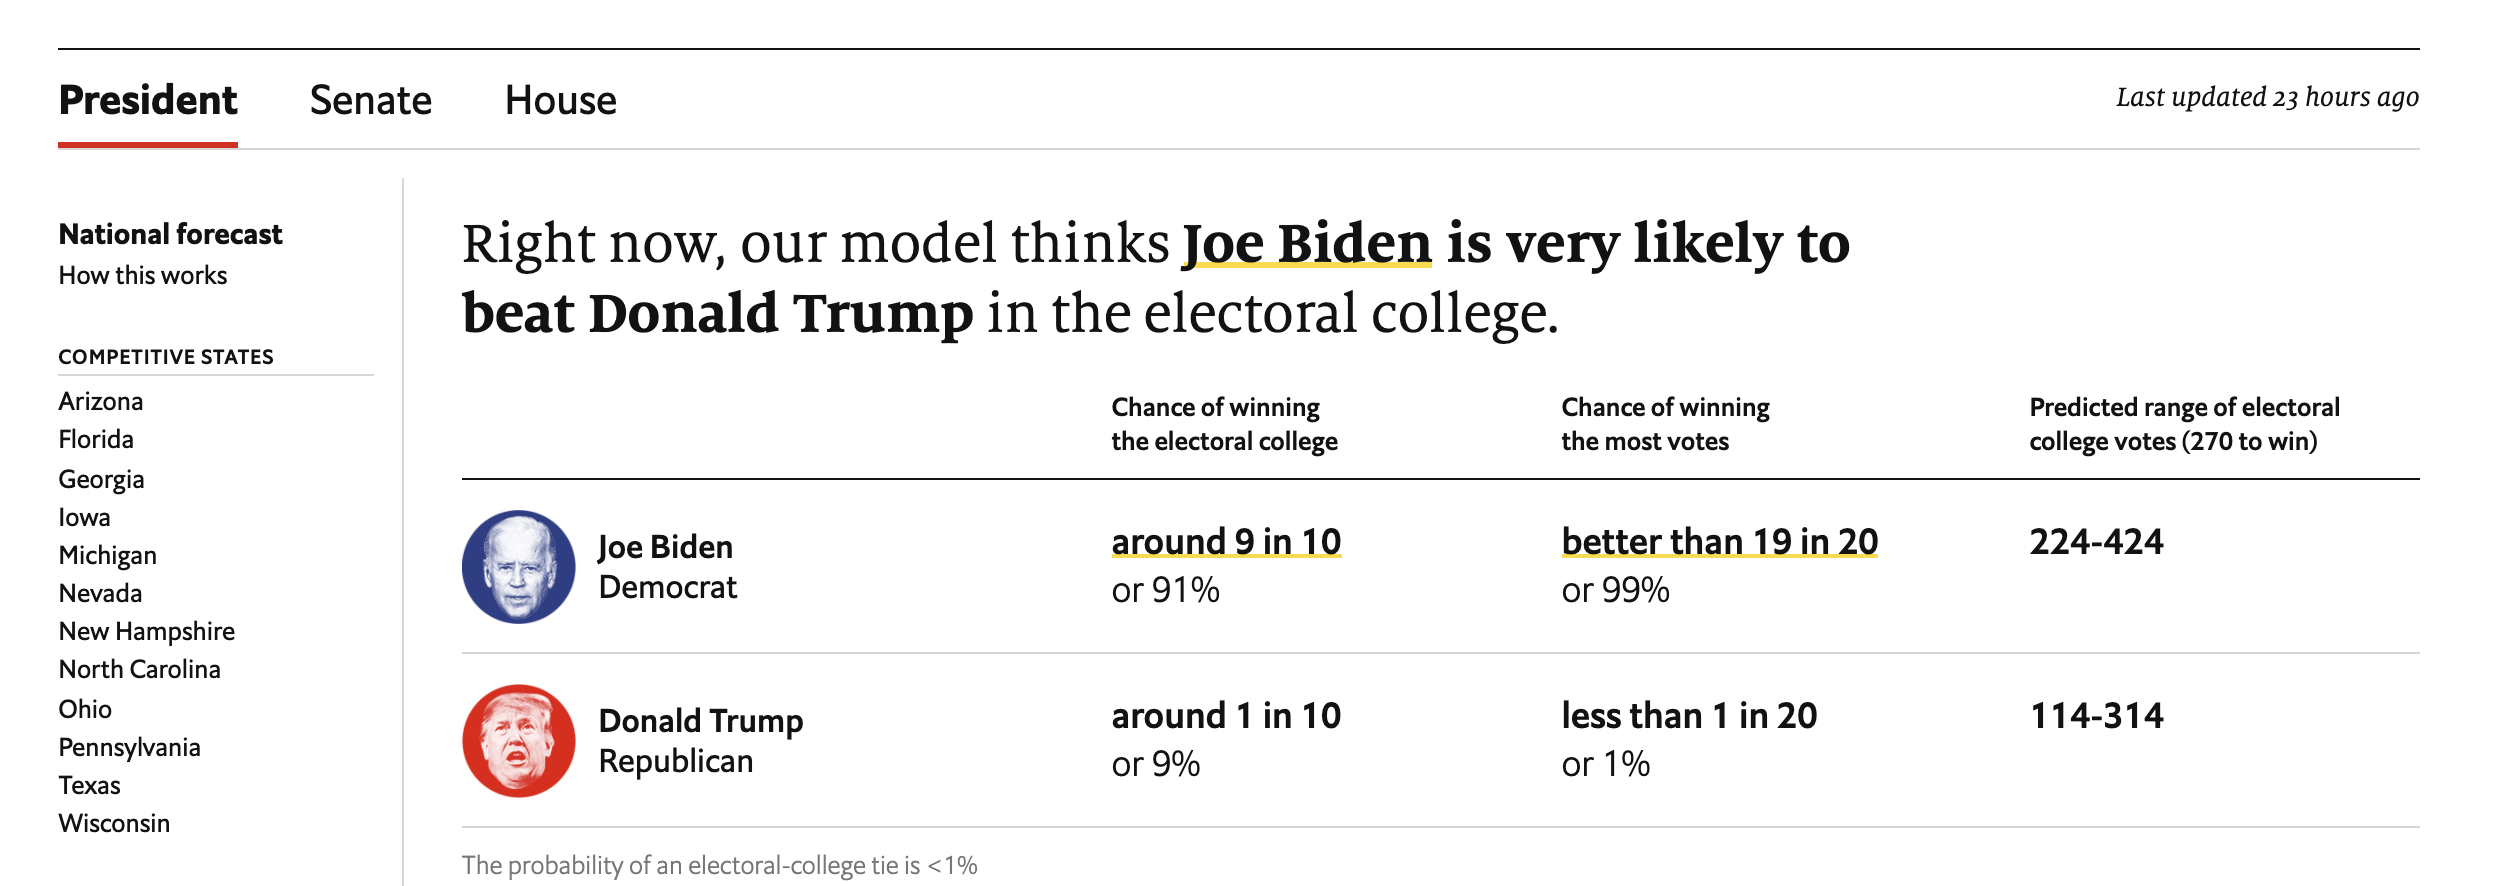View the Arizona state forecast
This screenshot has height=886, width=2498.
tap(101, 401)
